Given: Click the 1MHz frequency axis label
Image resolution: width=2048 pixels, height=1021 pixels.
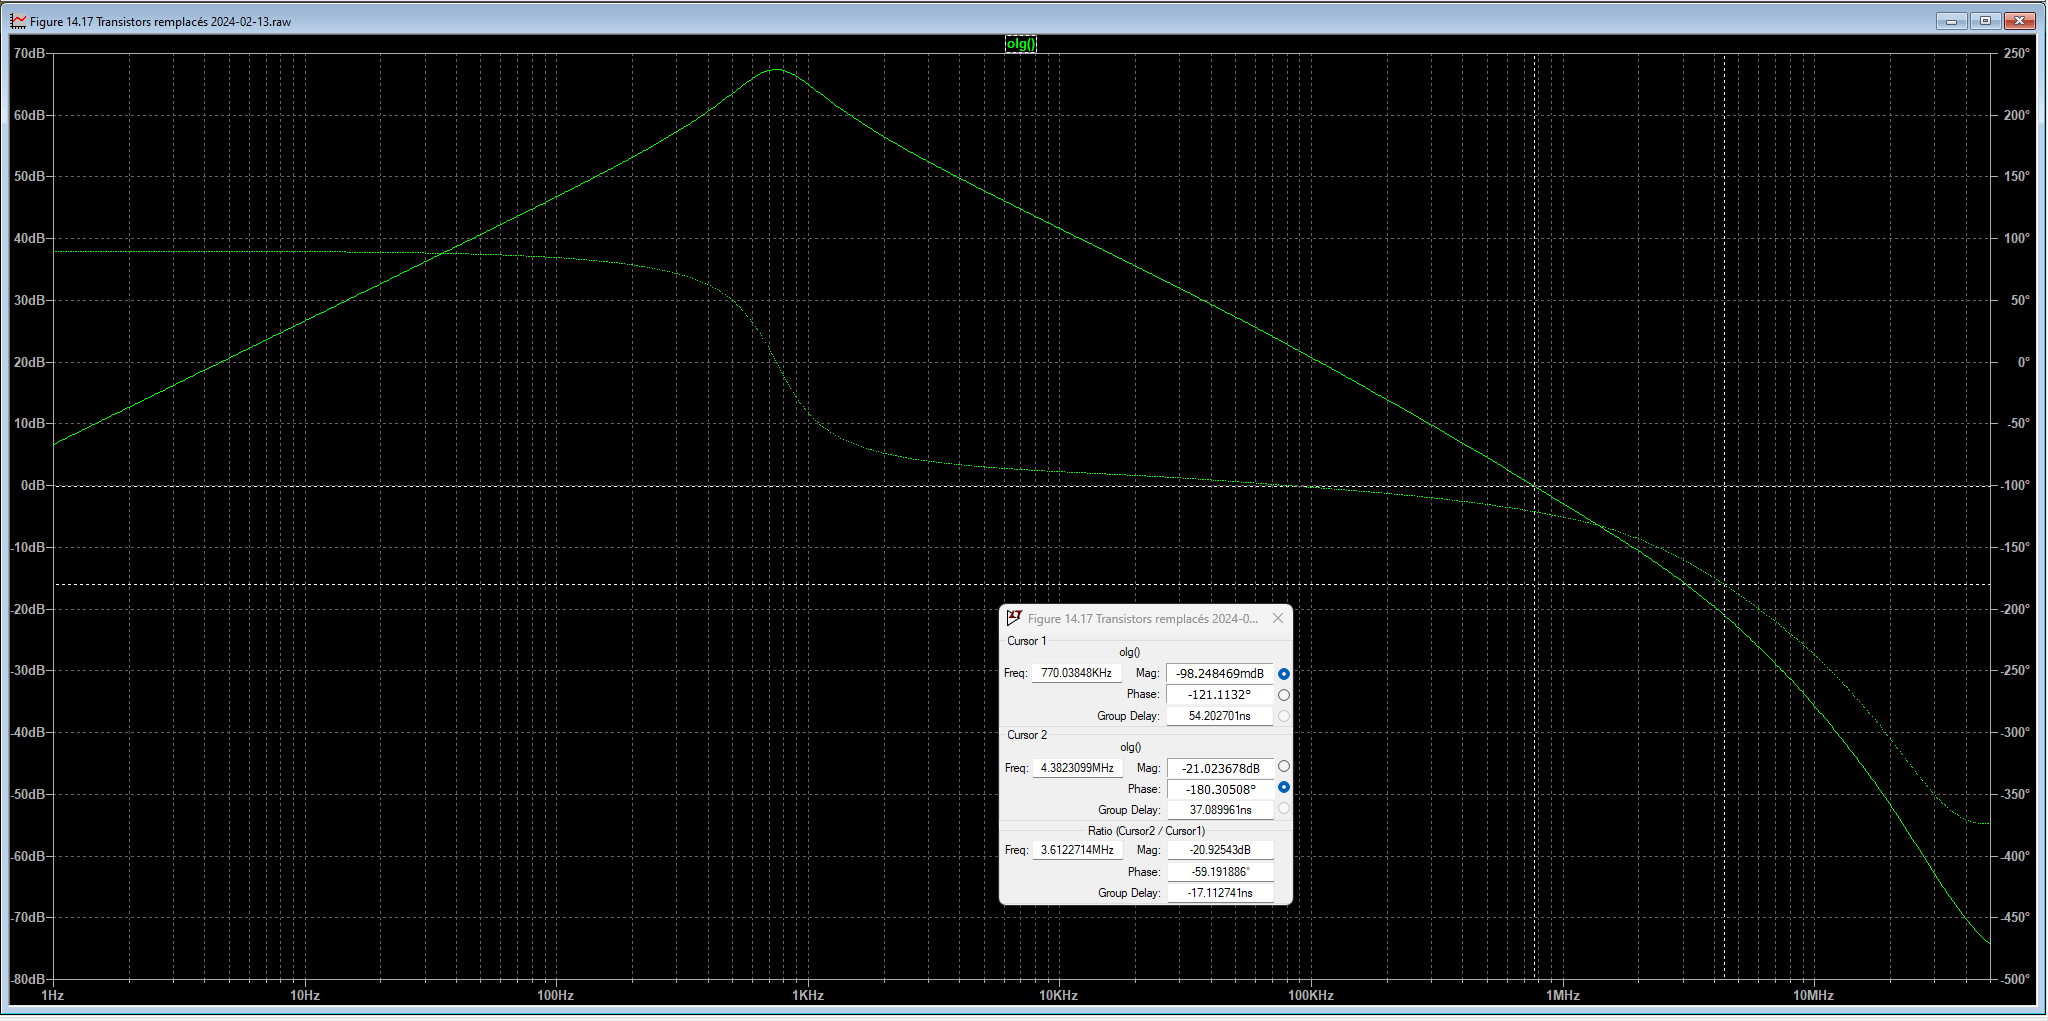Looking at the screenshot, I should point(1563,996).
